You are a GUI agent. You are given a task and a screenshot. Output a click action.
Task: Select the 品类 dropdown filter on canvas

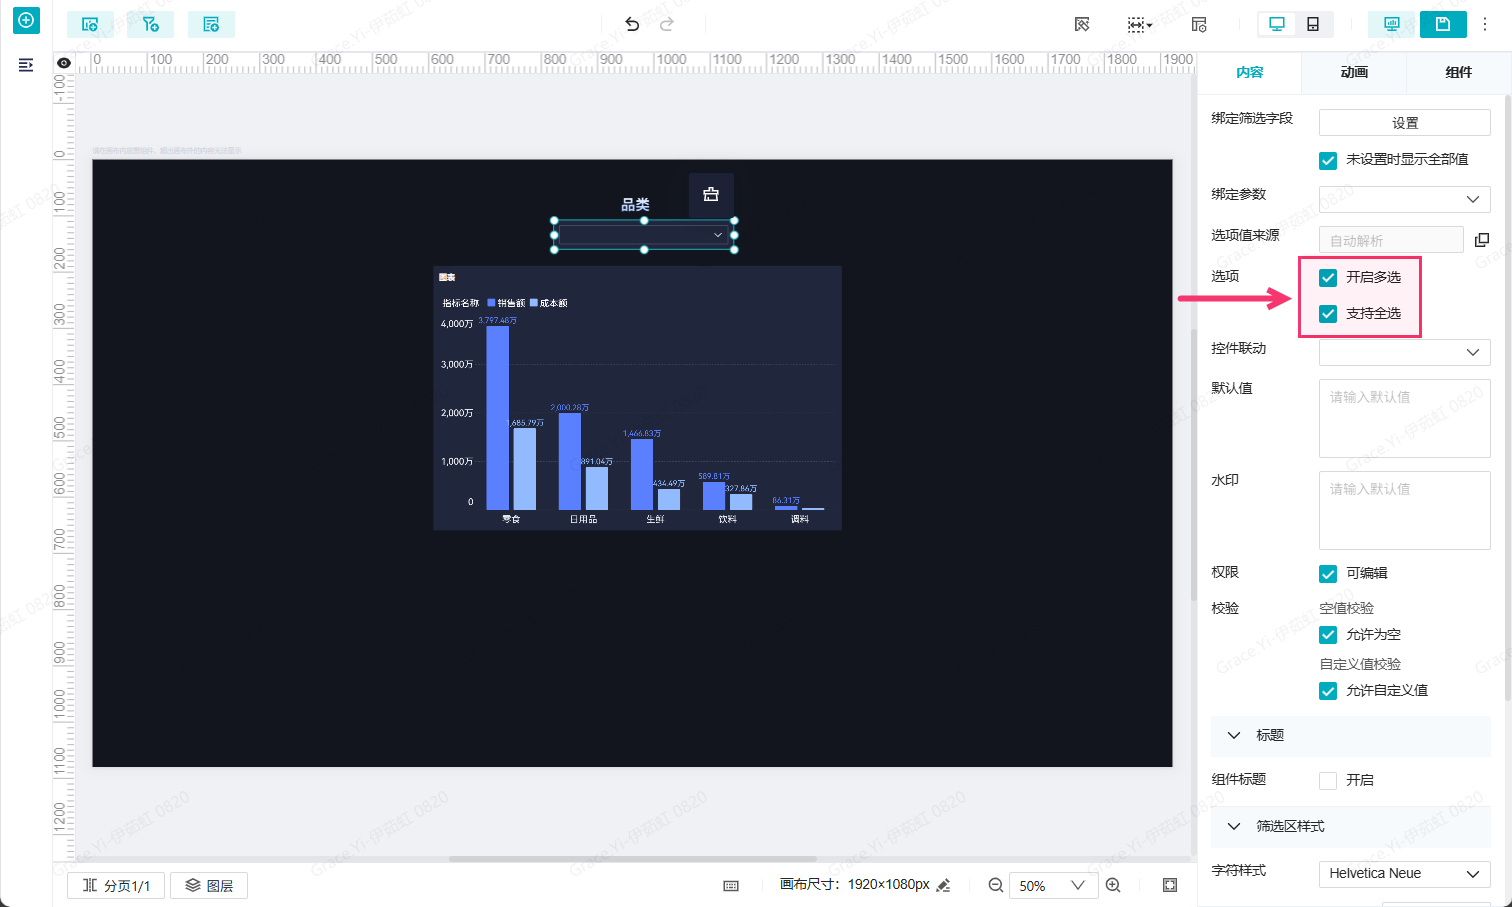[644, 235]
